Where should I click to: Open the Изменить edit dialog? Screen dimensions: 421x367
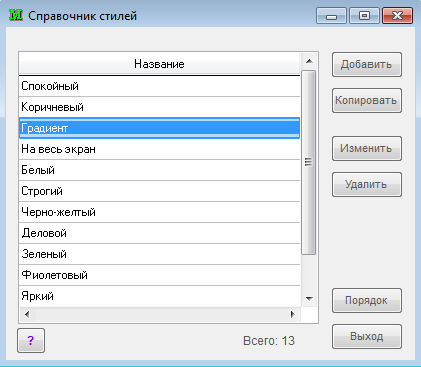pos(367,148)
